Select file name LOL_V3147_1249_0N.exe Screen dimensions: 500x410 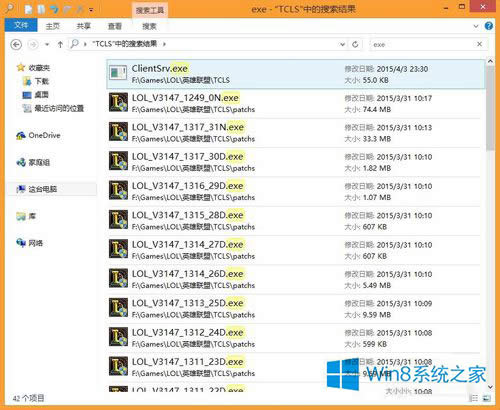[185, 98]
